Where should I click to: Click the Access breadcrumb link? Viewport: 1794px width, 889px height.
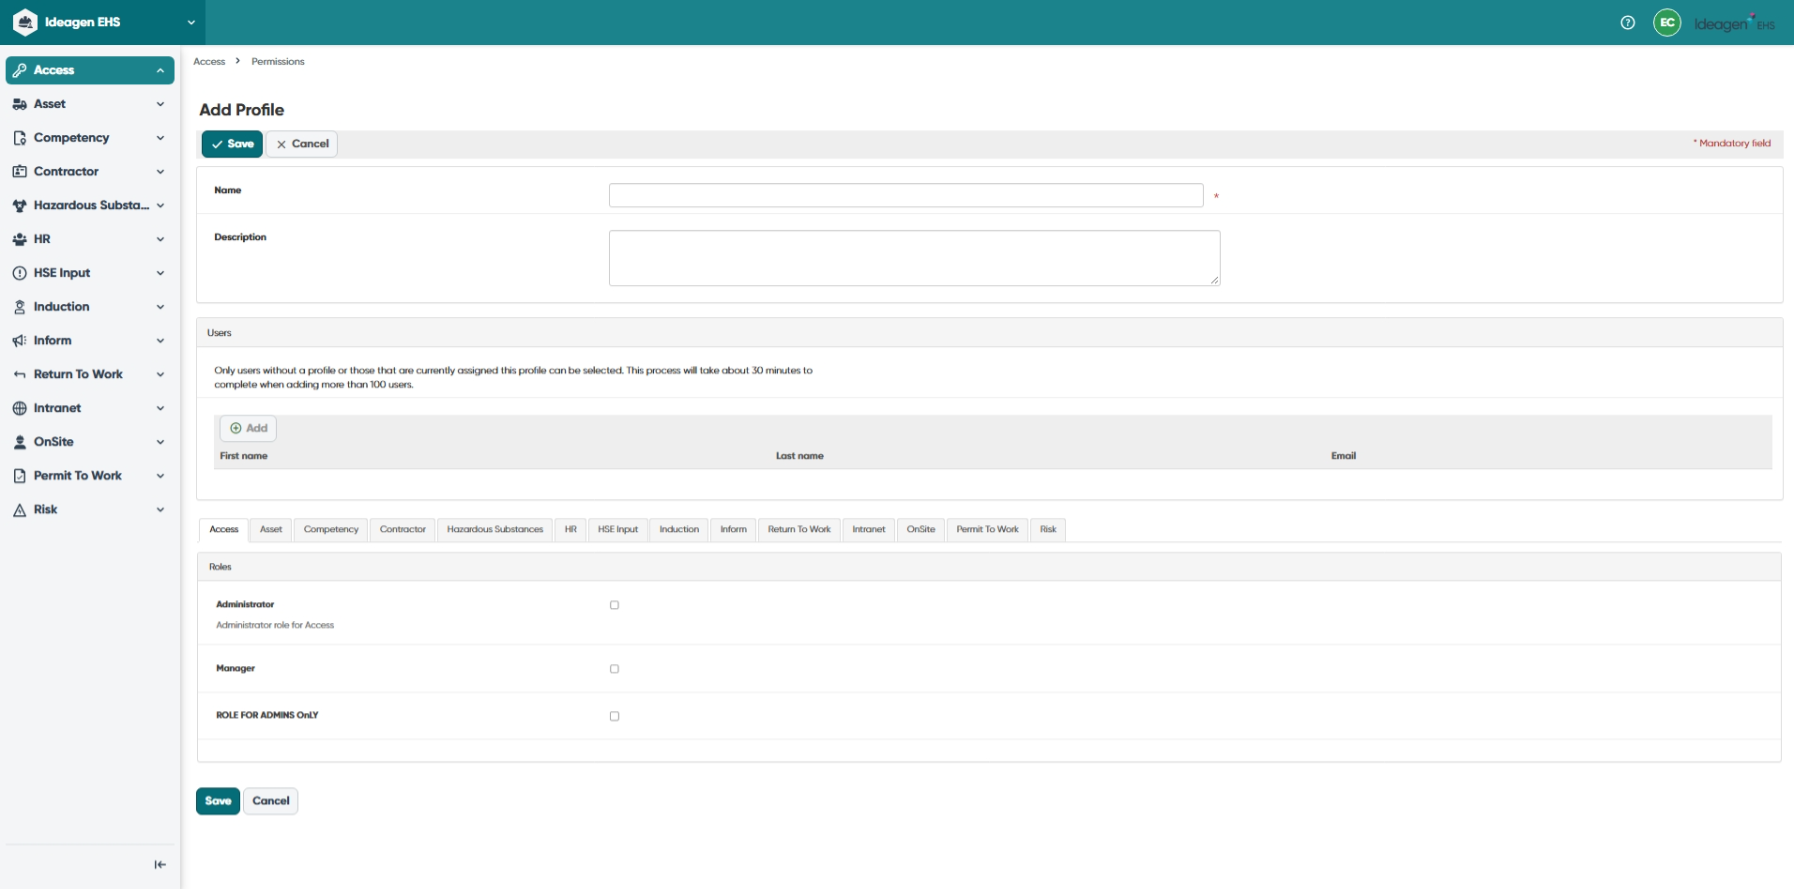point(209,61)
